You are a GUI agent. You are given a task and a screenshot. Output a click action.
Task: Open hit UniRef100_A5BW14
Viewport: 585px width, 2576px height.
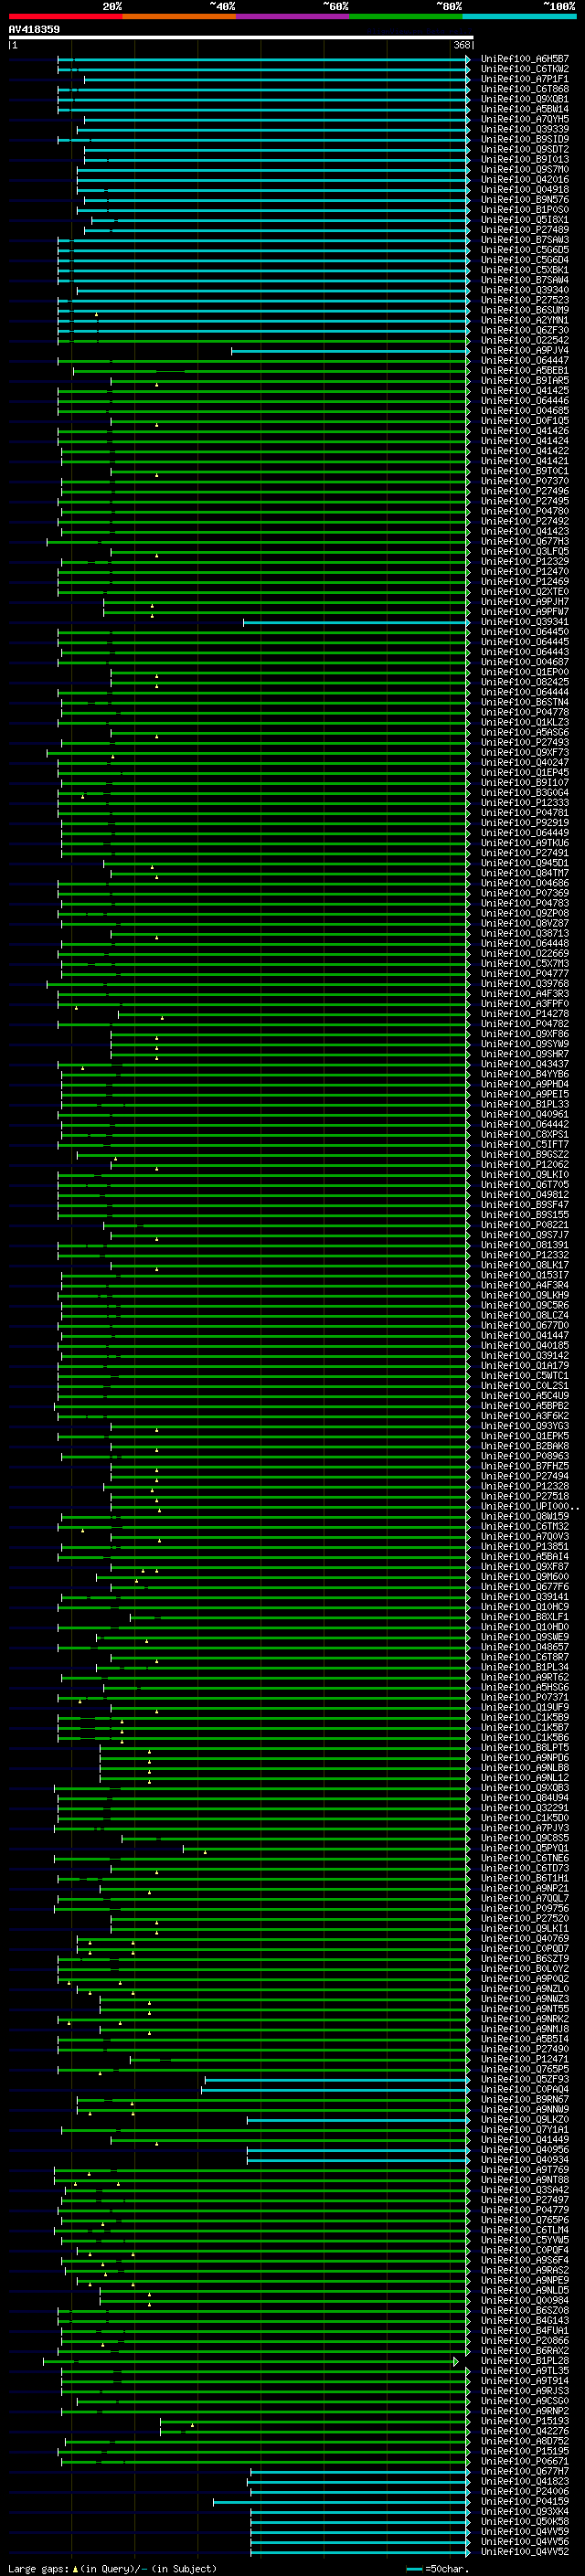pyautogui.click(x=525, y=109)
